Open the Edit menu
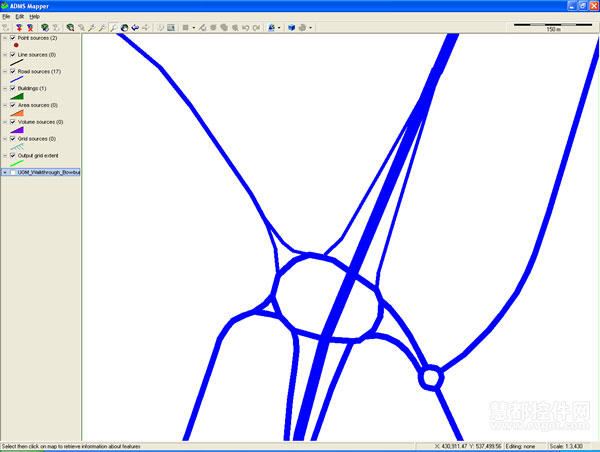Image resolution: width=600 pixels, height=452 pixels. [x=20, y=16]
